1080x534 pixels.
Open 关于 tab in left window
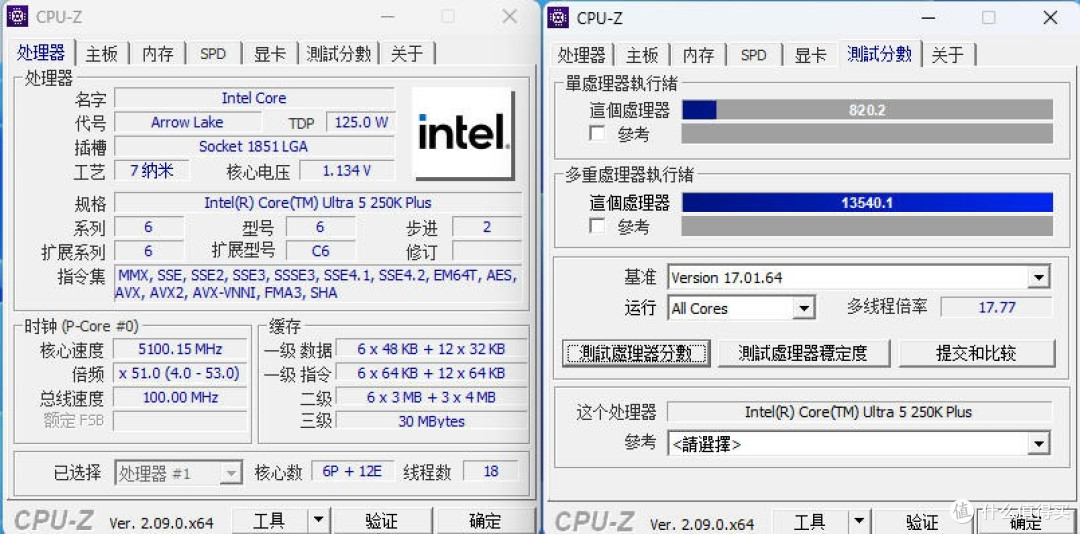point(407,54)
